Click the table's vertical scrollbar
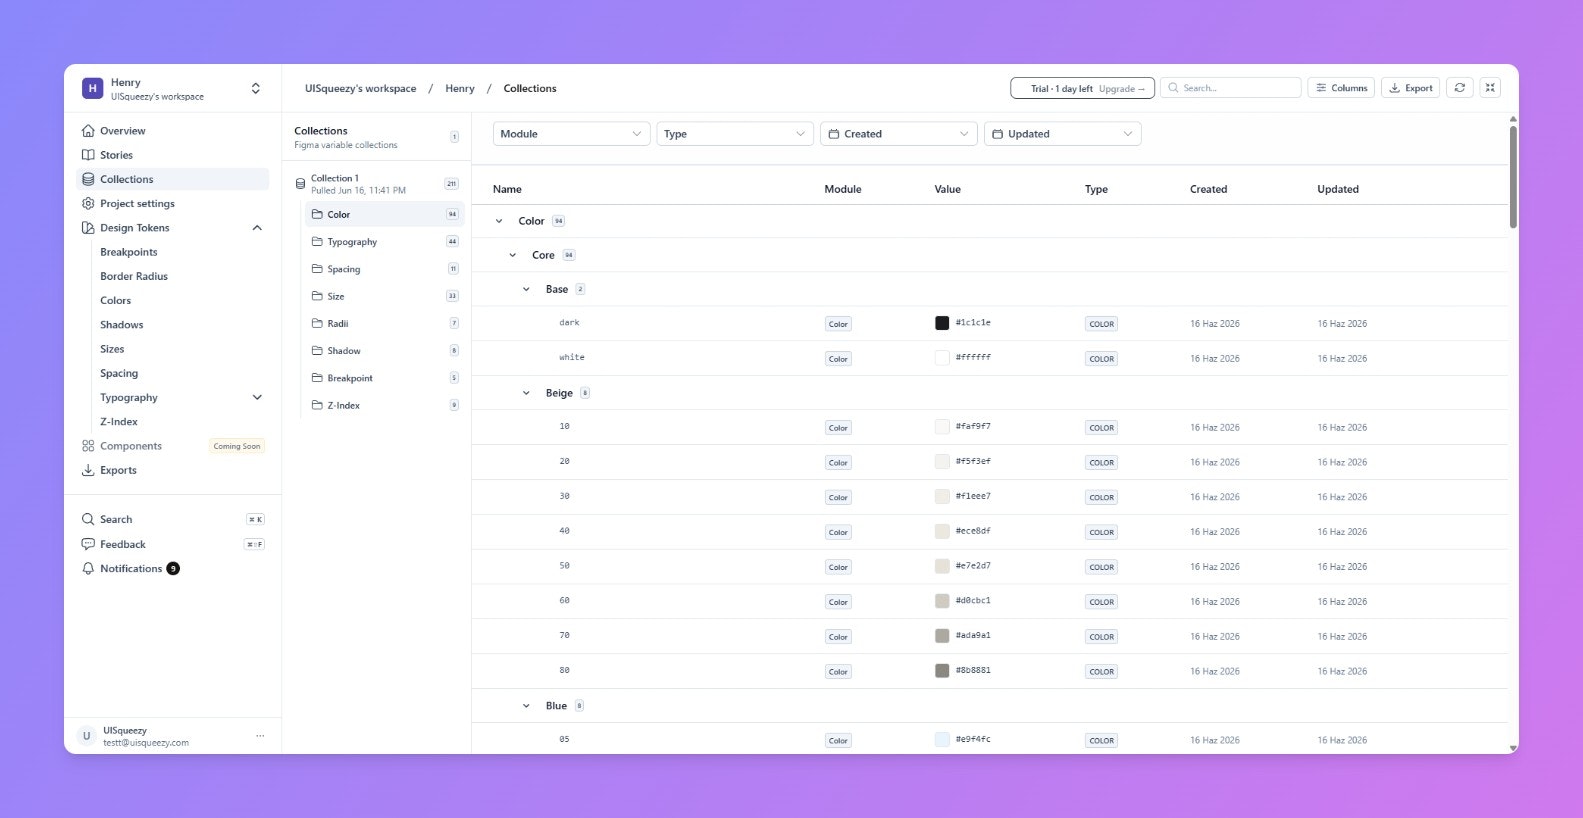Screen dimensions: 1583x818 click(1513, 175)
